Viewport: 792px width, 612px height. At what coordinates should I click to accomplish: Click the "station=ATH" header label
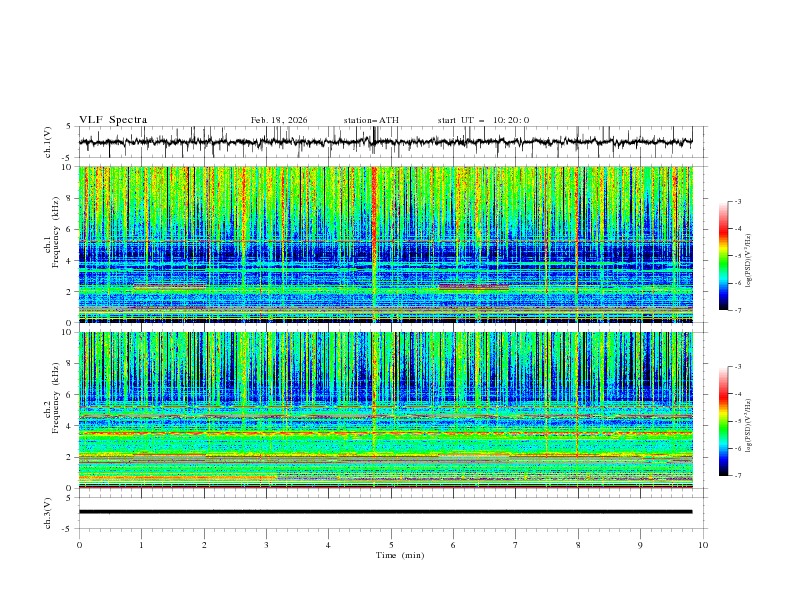(x=371, y=120)
